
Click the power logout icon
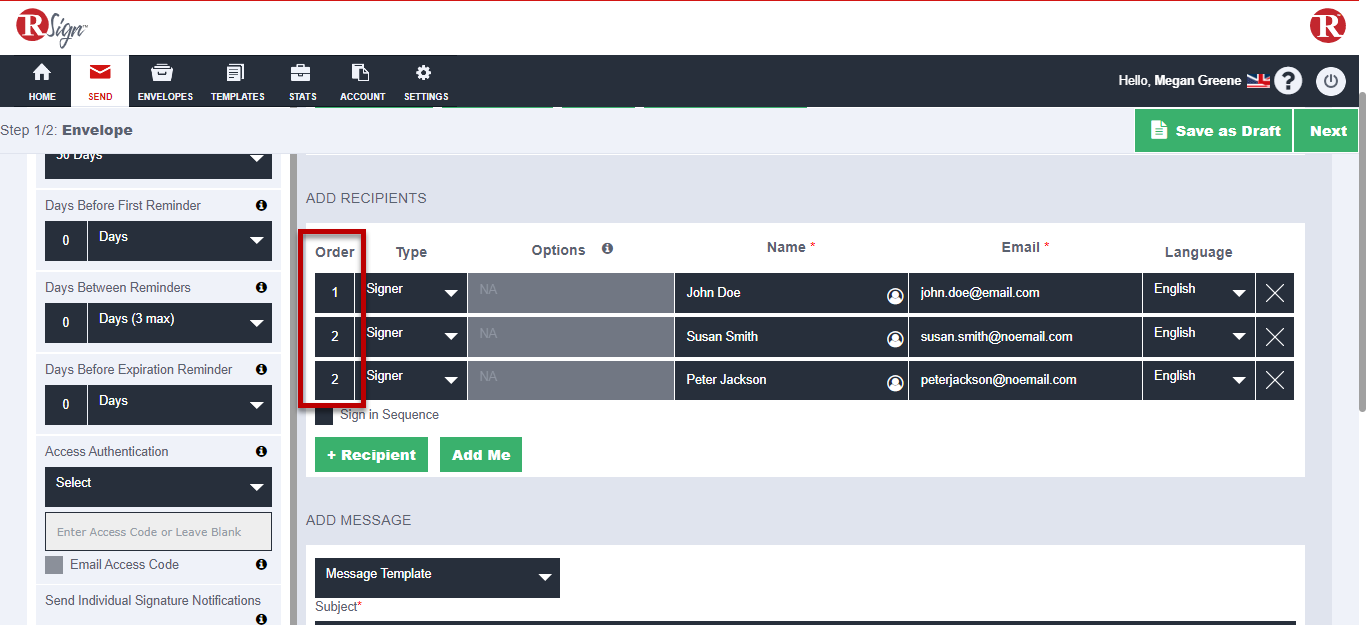[x=1330, y=81]
